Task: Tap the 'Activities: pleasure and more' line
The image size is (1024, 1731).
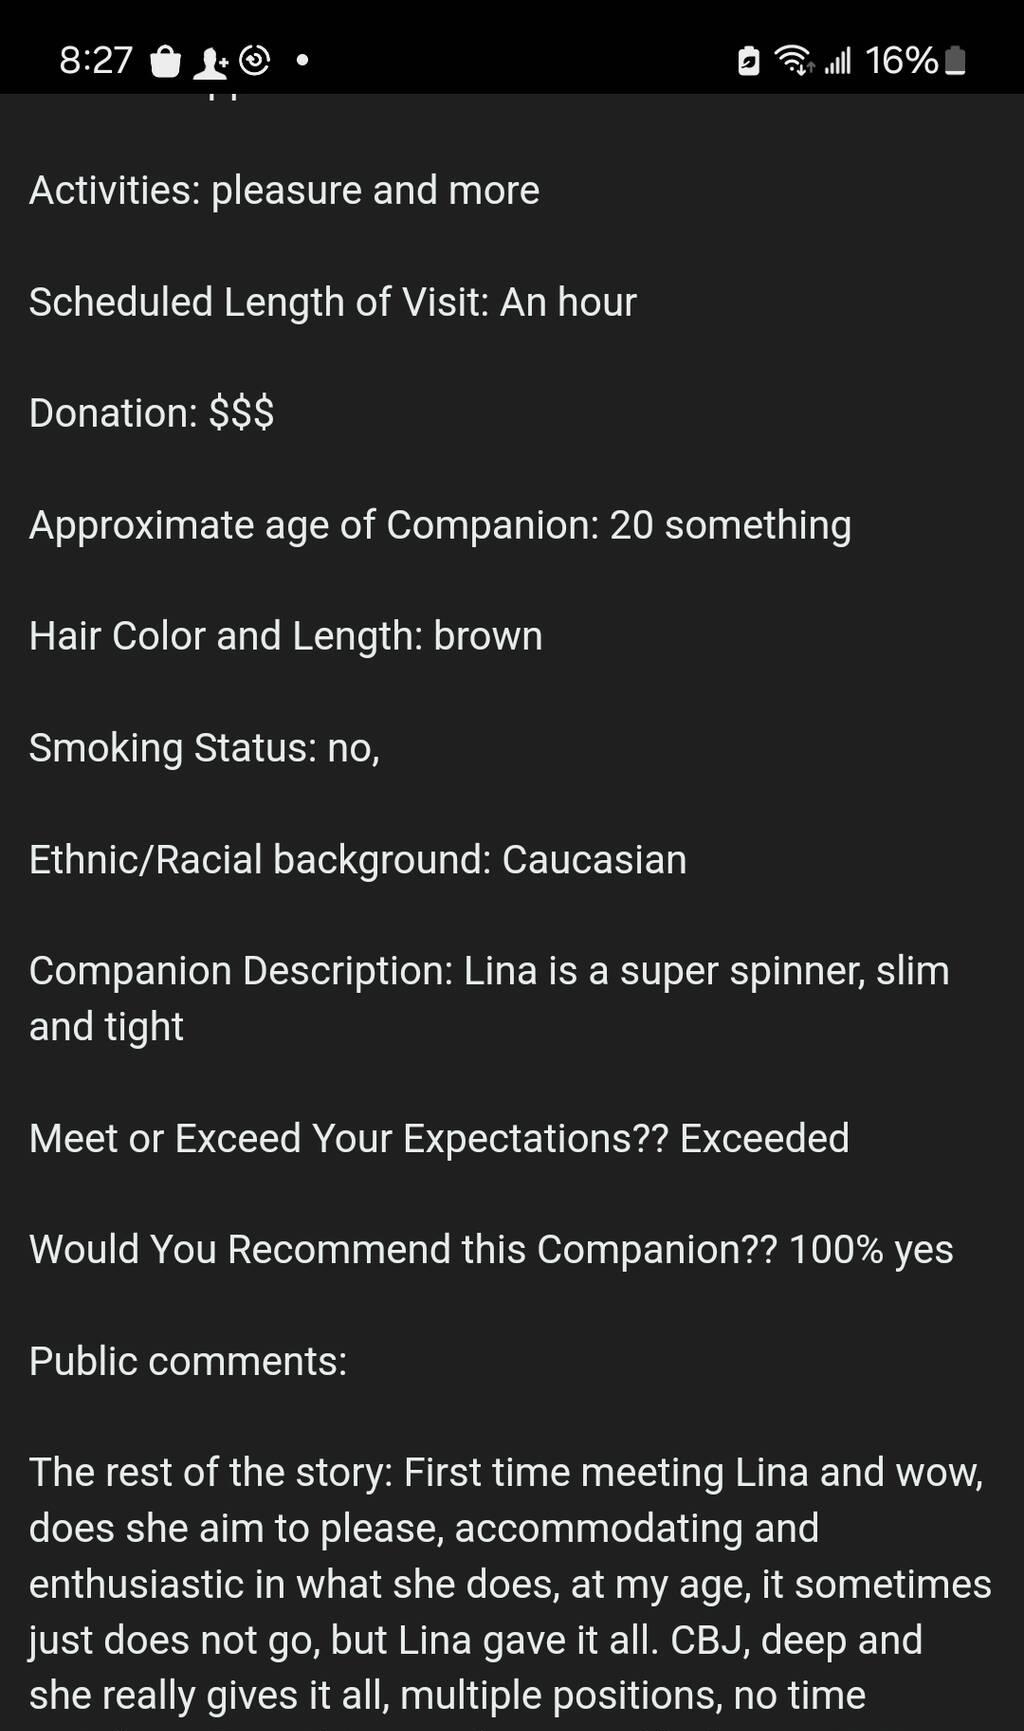Action: pos(284,190)
